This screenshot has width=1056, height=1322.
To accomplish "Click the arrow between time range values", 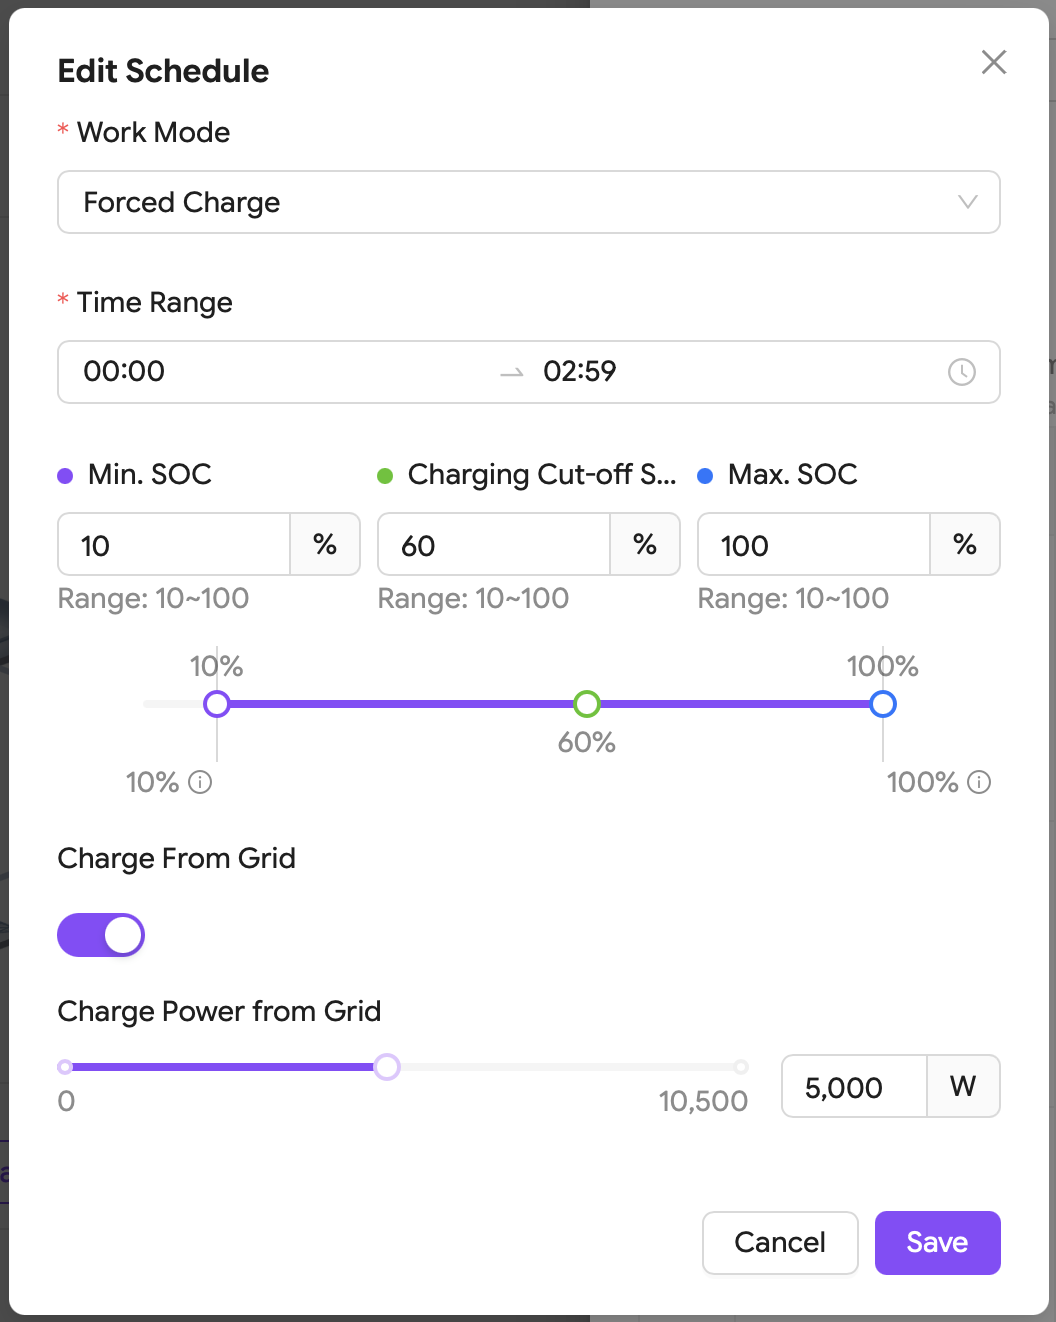I will (x=512, y=373).
